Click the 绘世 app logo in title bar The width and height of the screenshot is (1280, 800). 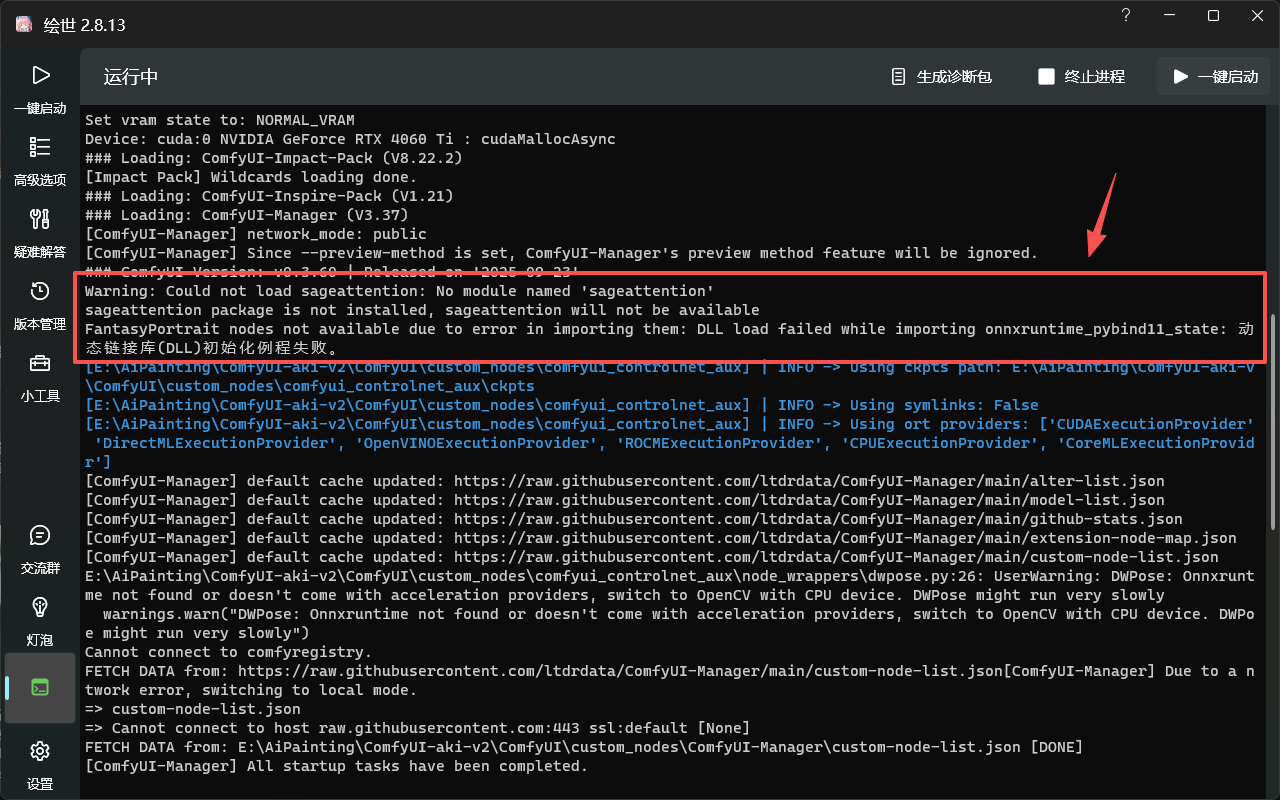(x=23, y=24)
